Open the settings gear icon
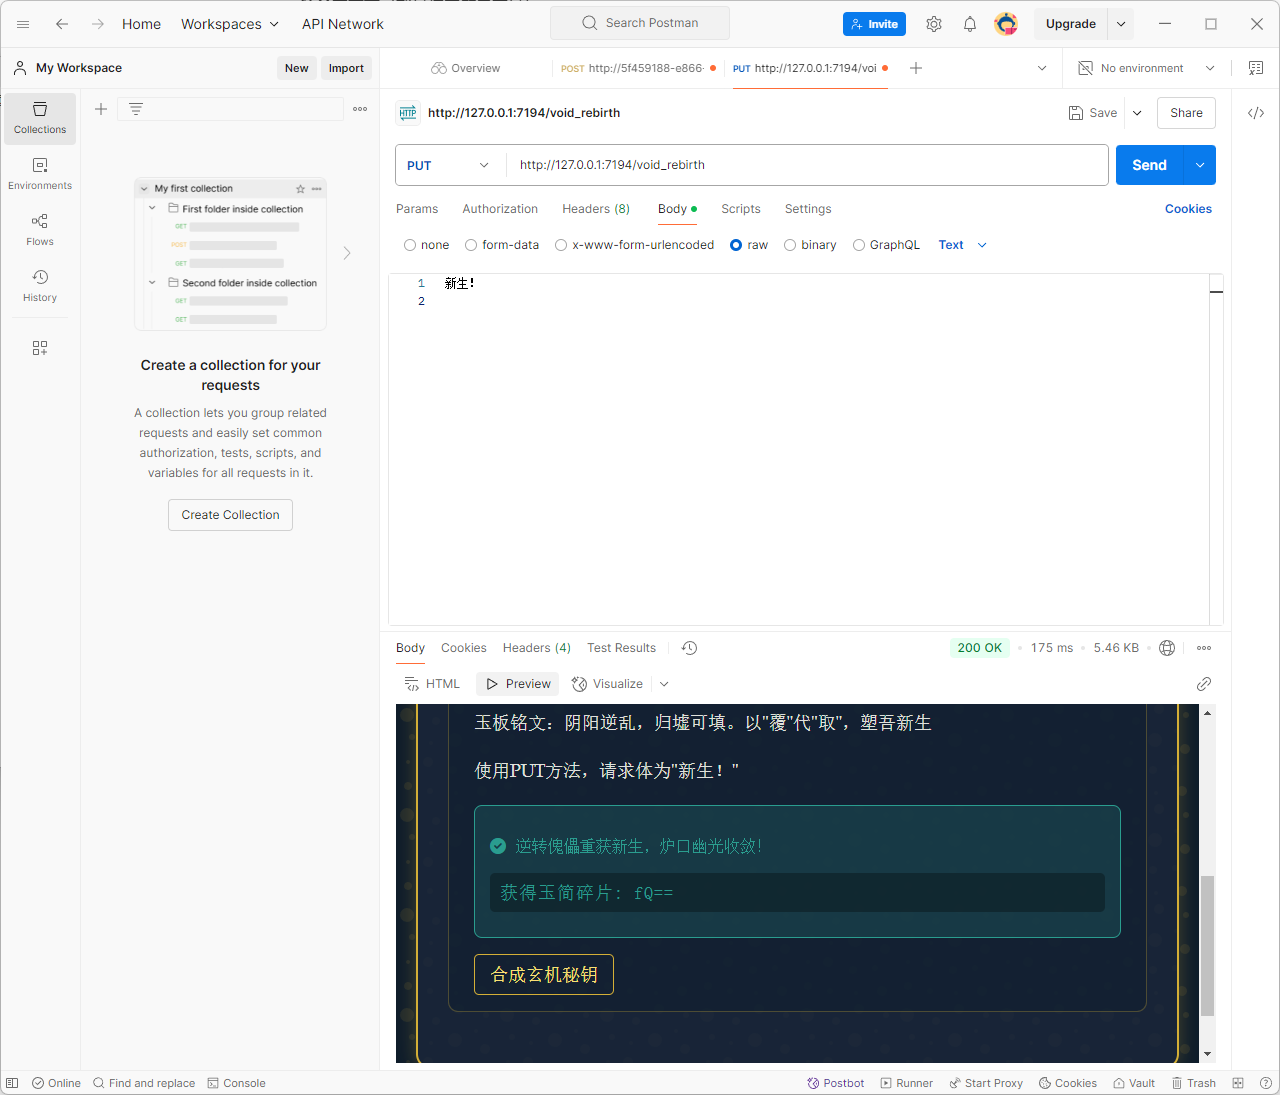 tap(933, 24)
